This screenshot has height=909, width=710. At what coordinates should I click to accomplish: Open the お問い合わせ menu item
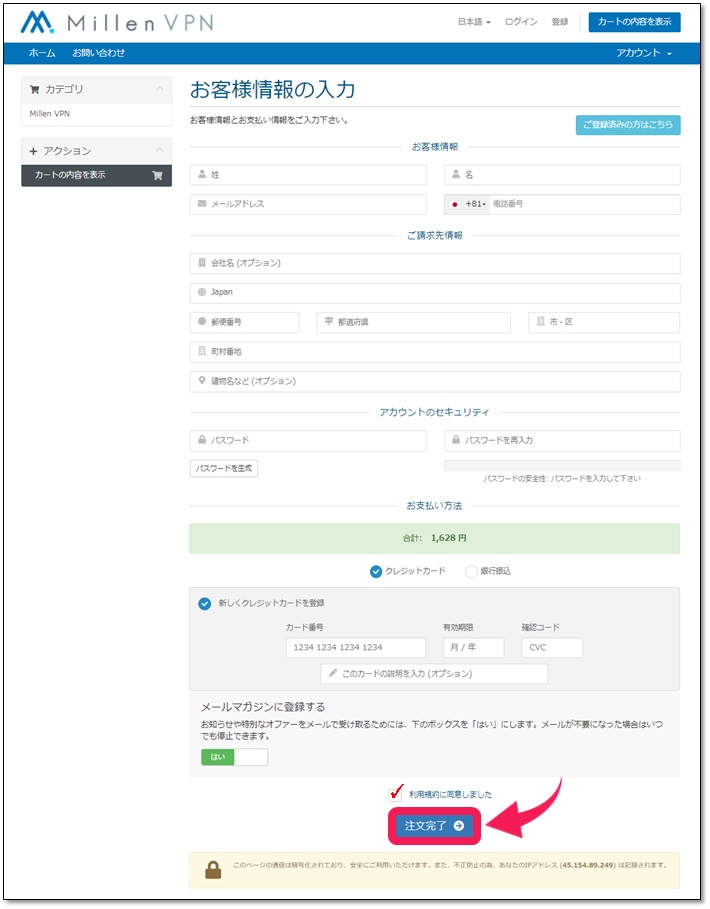click(98, 53)
